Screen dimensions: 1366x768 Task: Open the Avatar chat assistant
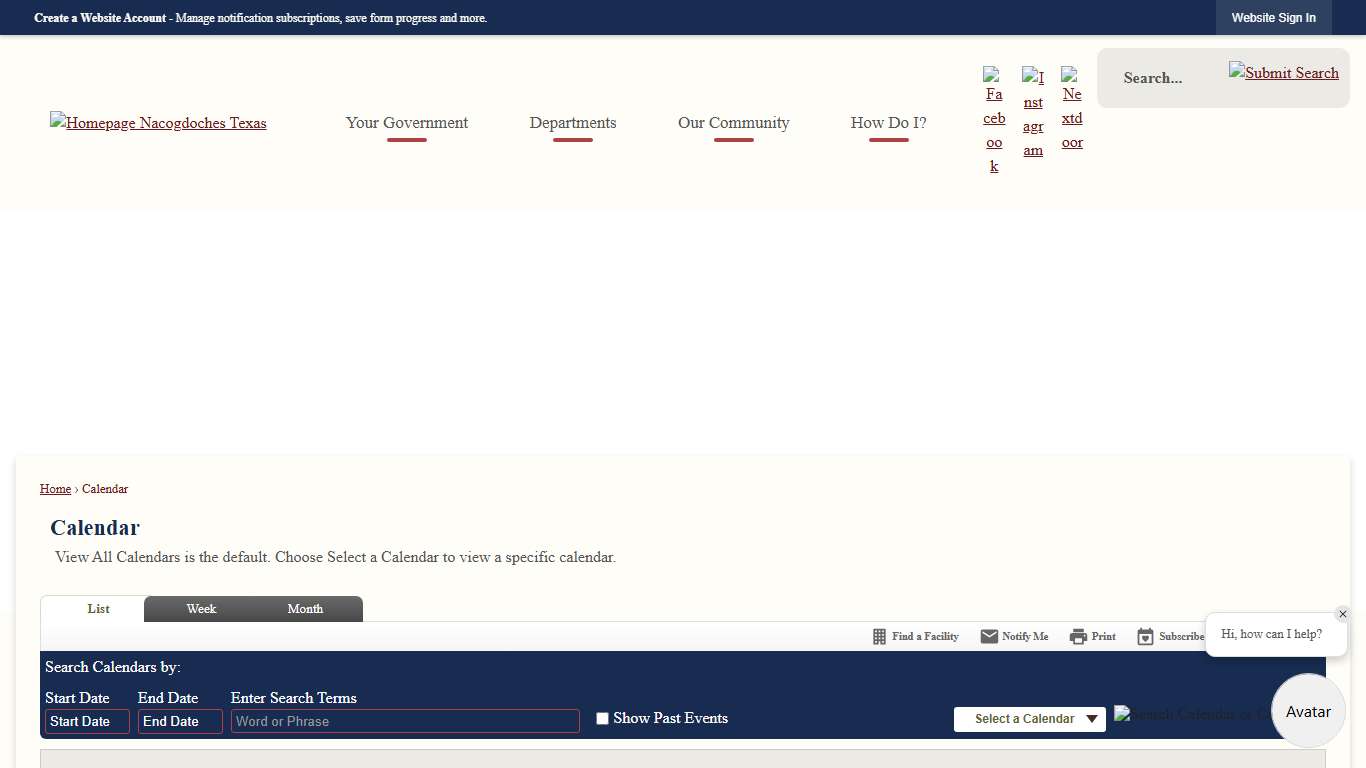pyautogui.click(x=1308, y=711)
